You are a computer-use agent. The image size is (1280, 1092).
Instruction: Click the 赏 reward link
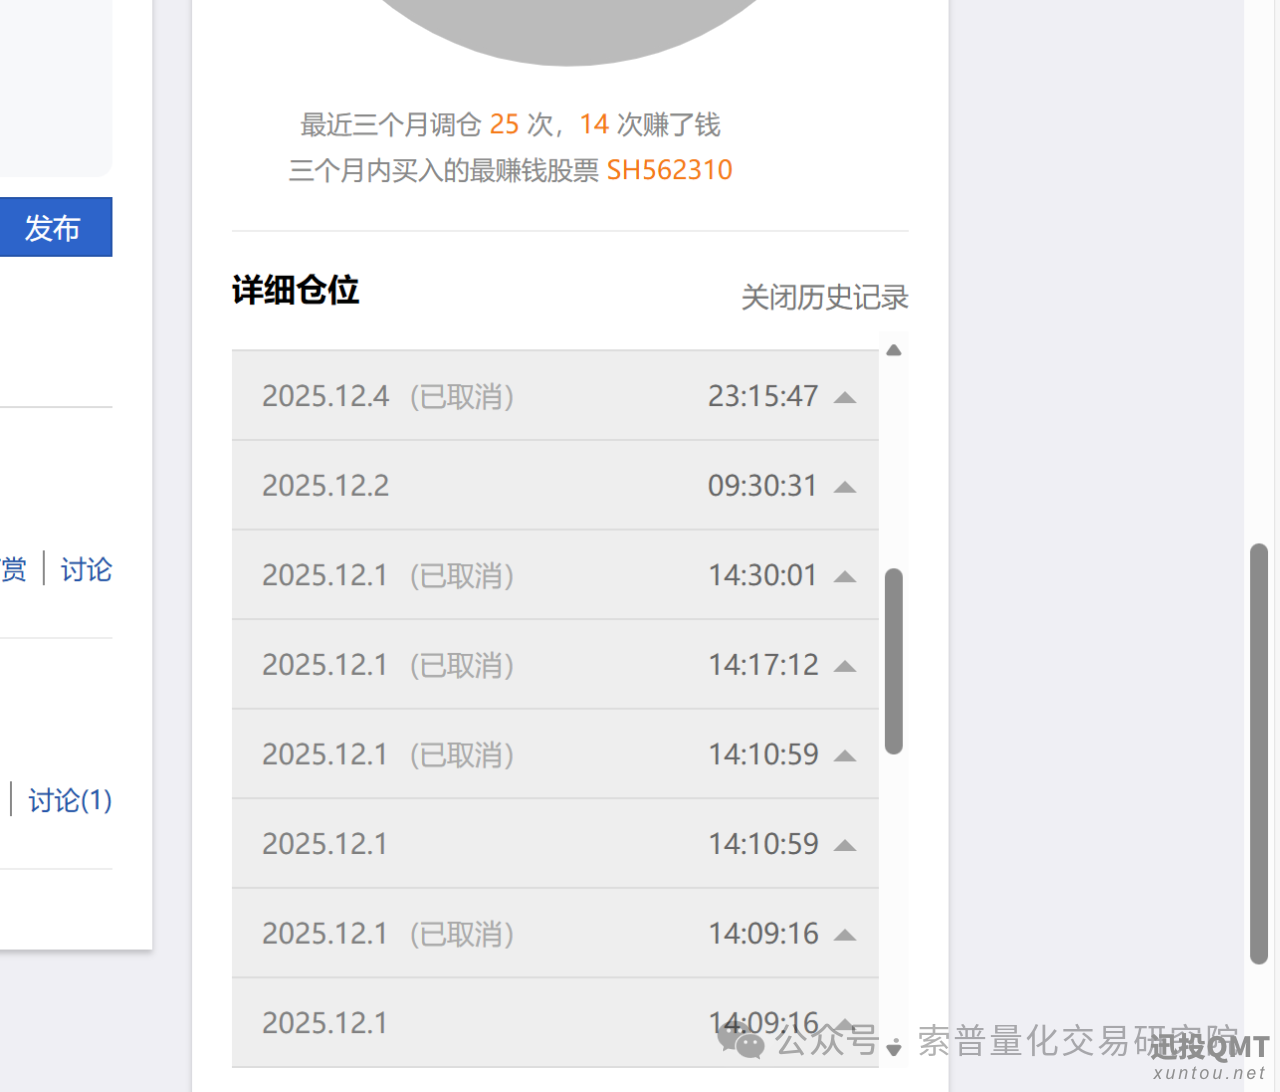pos(13,569)
